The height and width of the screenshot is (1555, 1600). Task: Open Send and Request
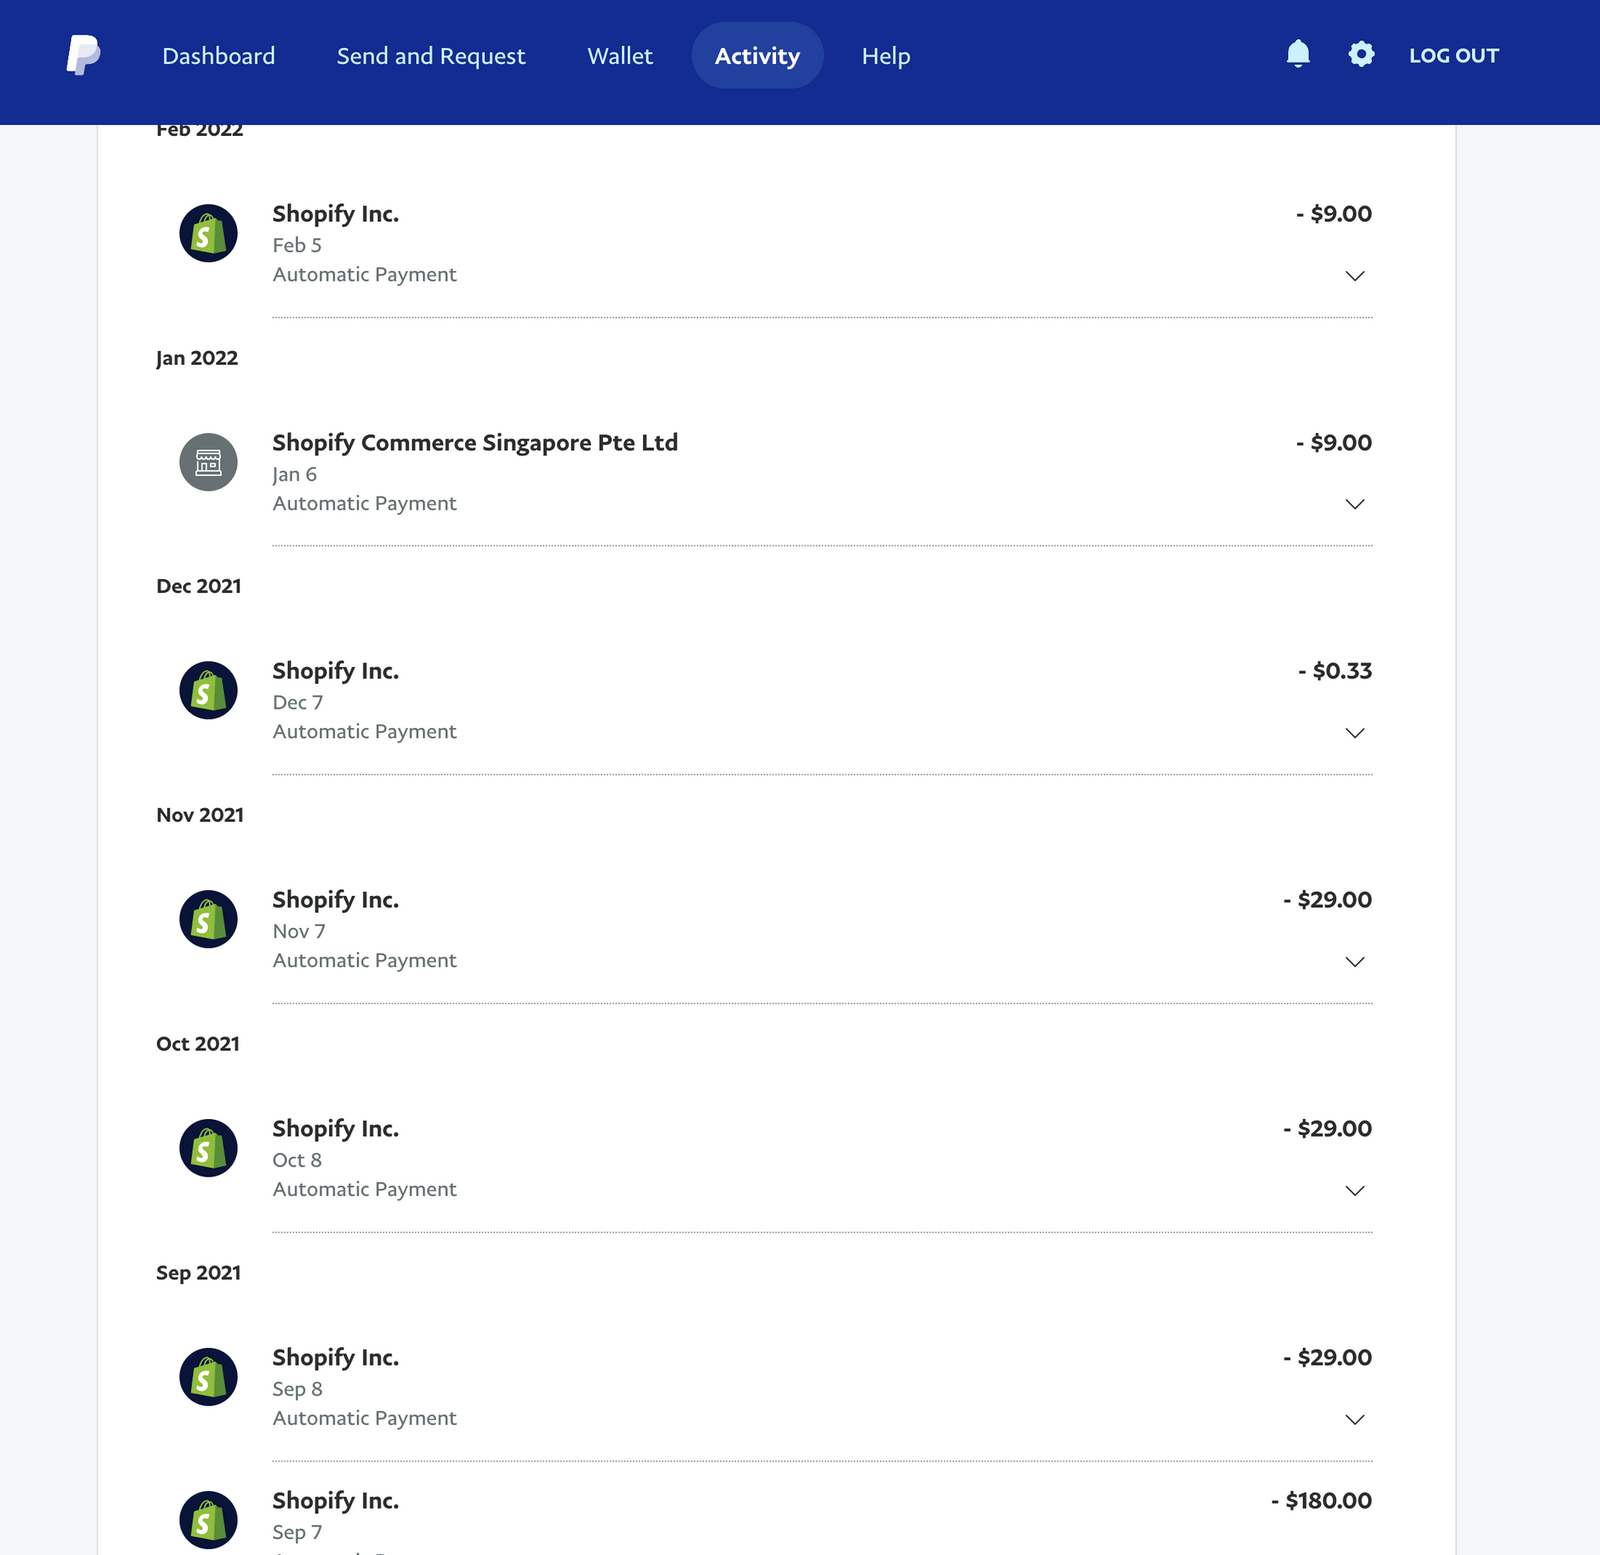(x=431, y=55)
